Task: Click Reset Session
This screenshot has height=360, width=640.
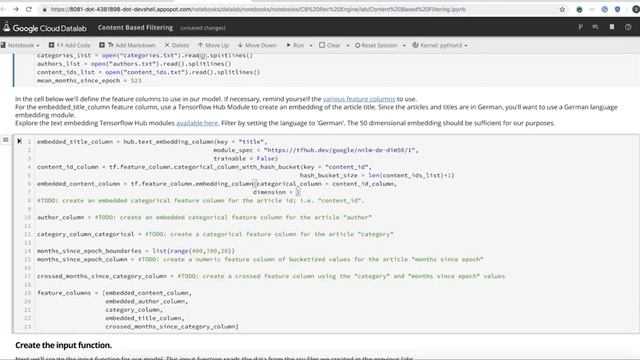Action: tap(376, 45)
